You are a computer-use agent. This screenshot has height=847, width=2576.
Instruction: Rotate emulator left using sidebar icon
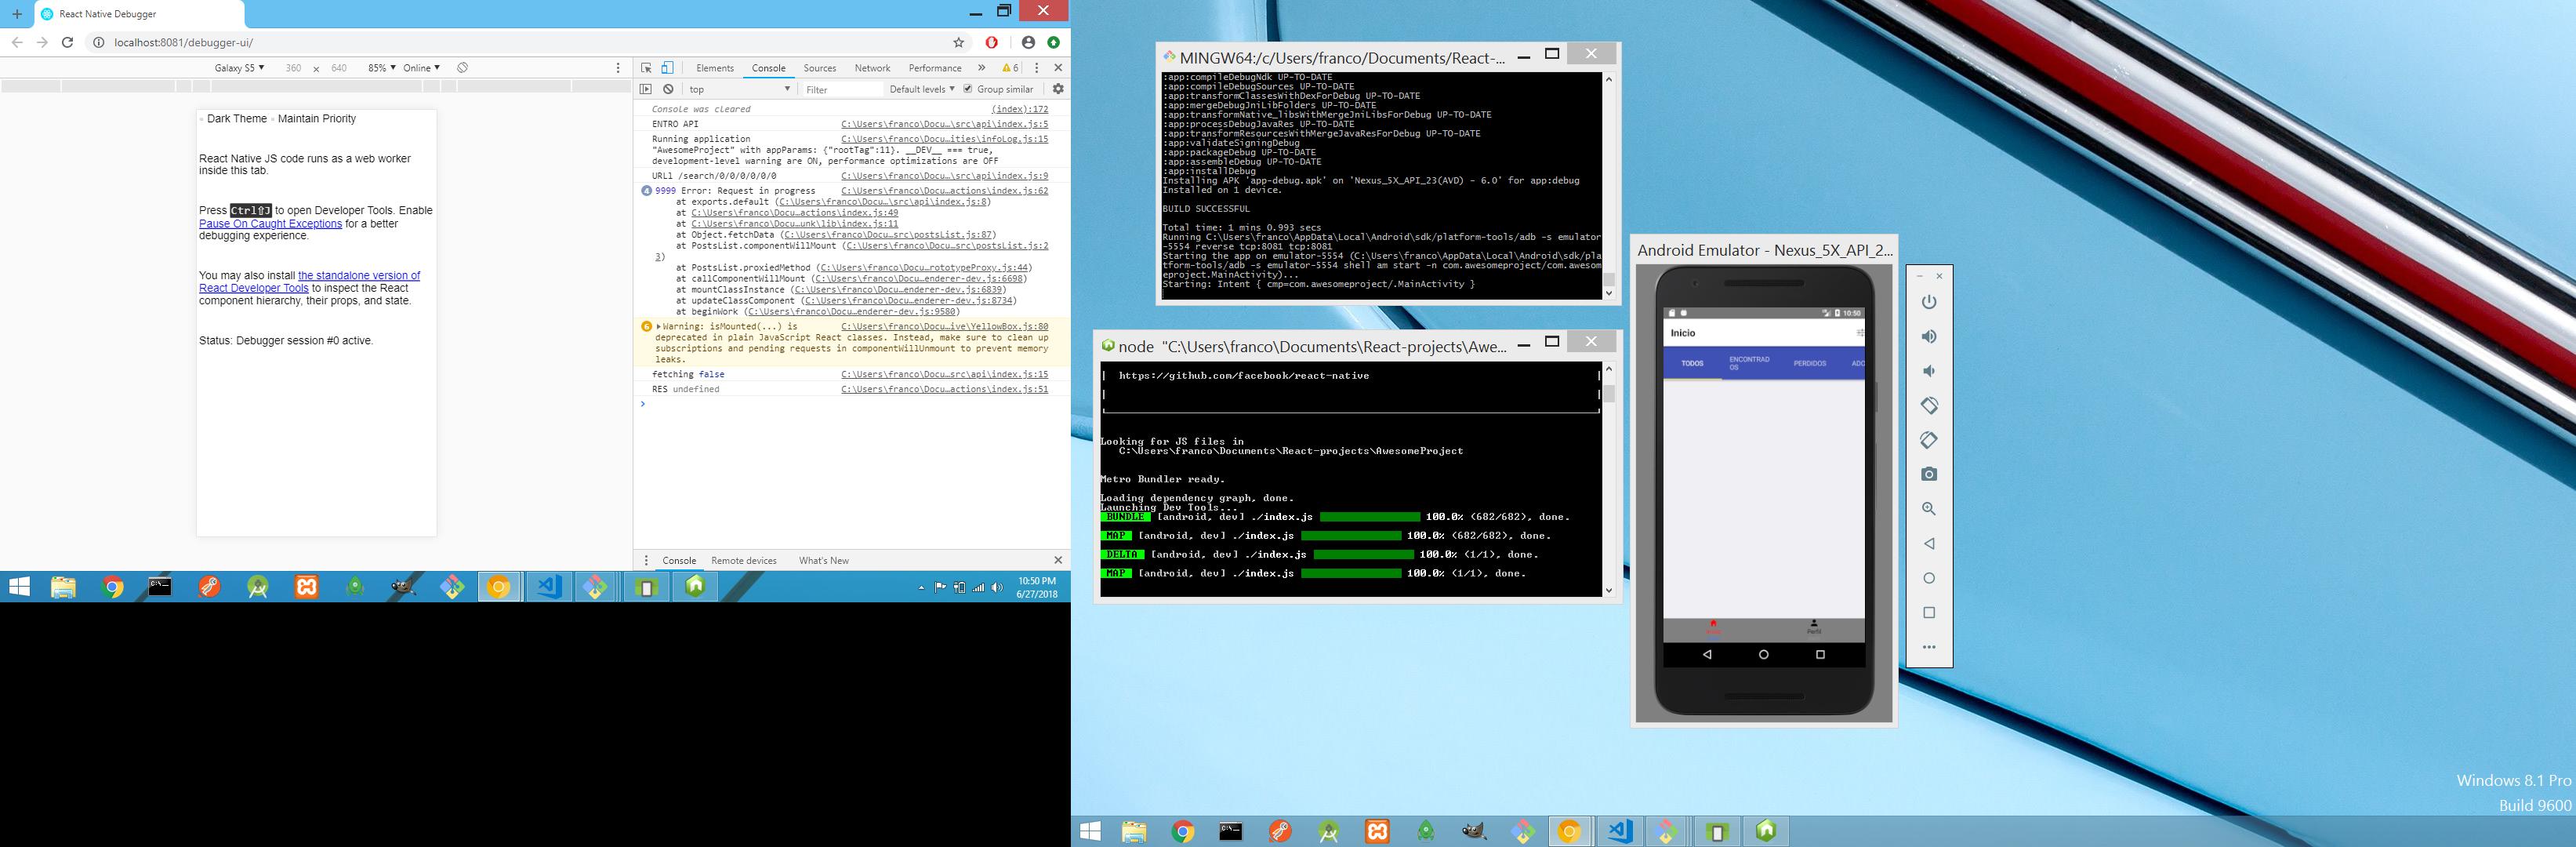point(1929,406)
